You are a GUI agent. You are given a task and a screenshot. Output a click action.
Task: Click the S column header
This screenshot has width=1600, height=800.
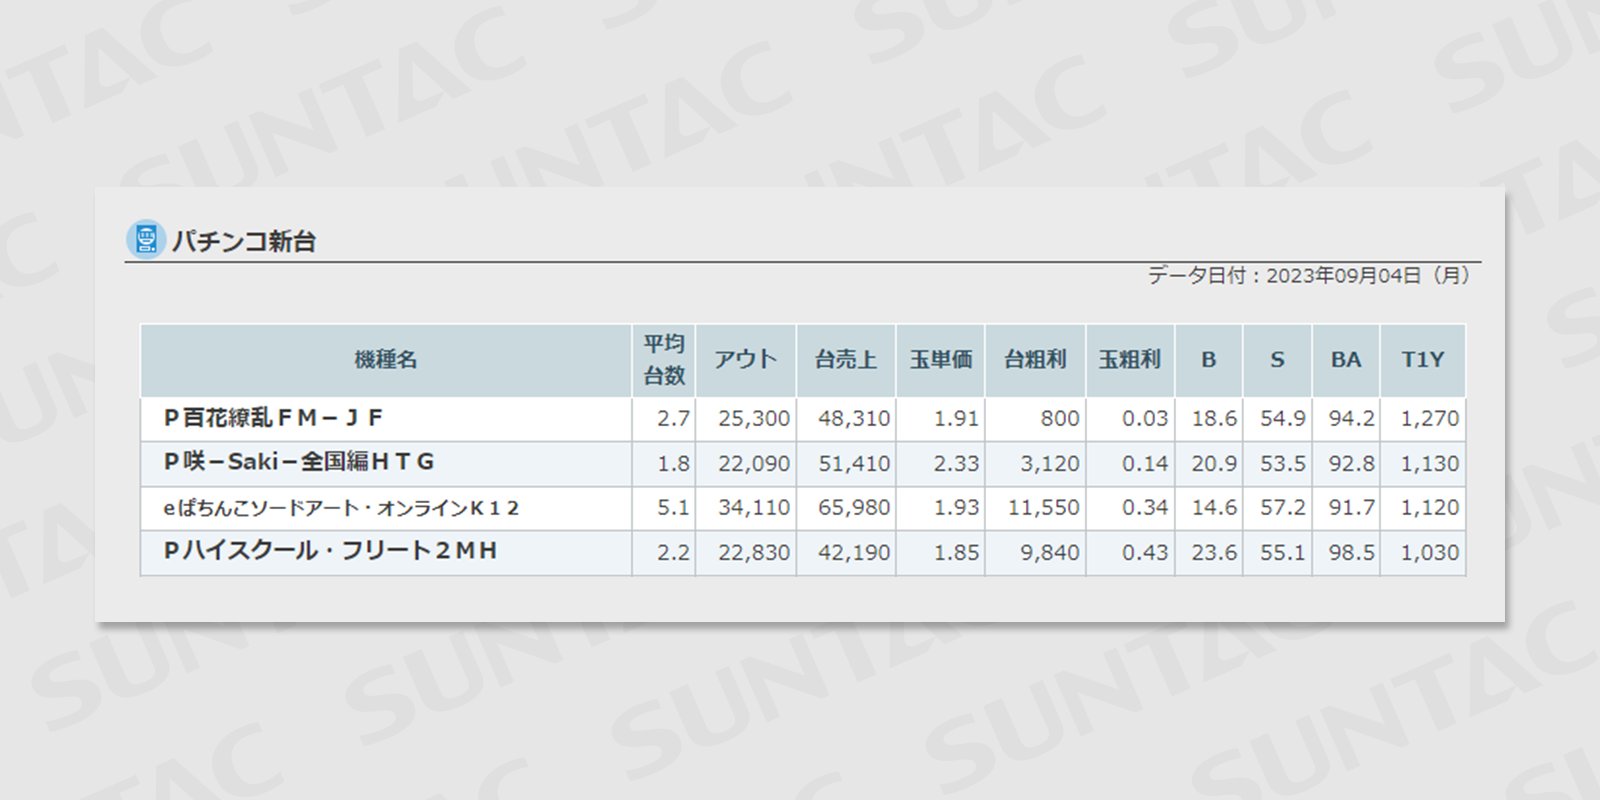coord(1277,360)
